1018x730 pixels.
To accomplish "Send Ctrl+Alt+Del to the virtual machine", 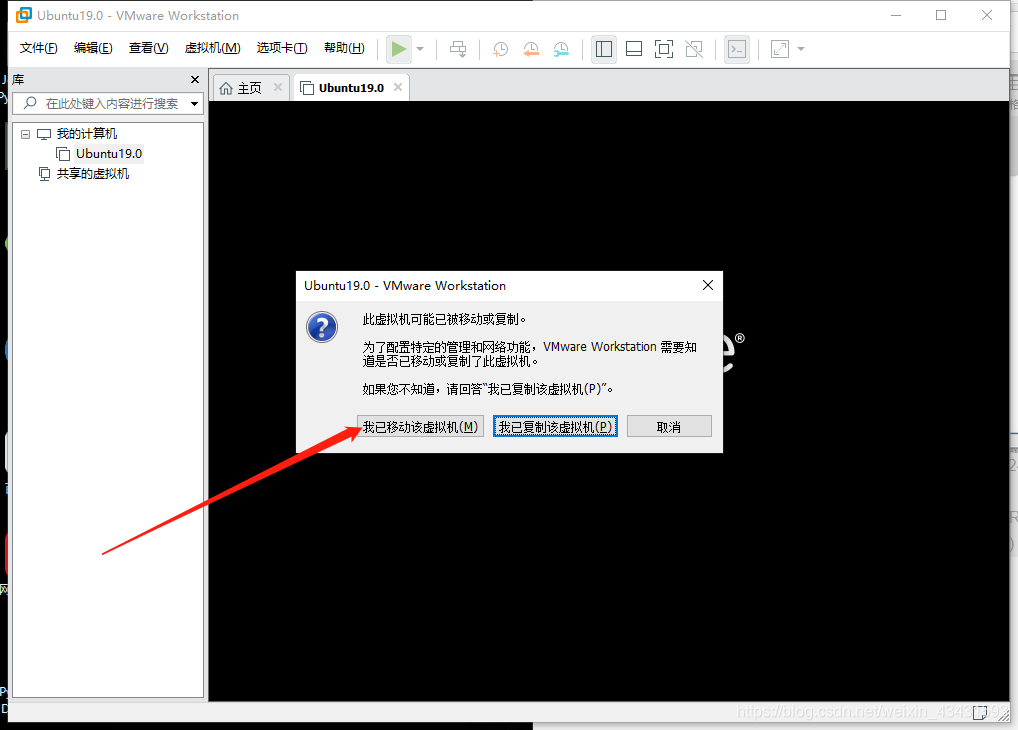I will pos(458,49).
